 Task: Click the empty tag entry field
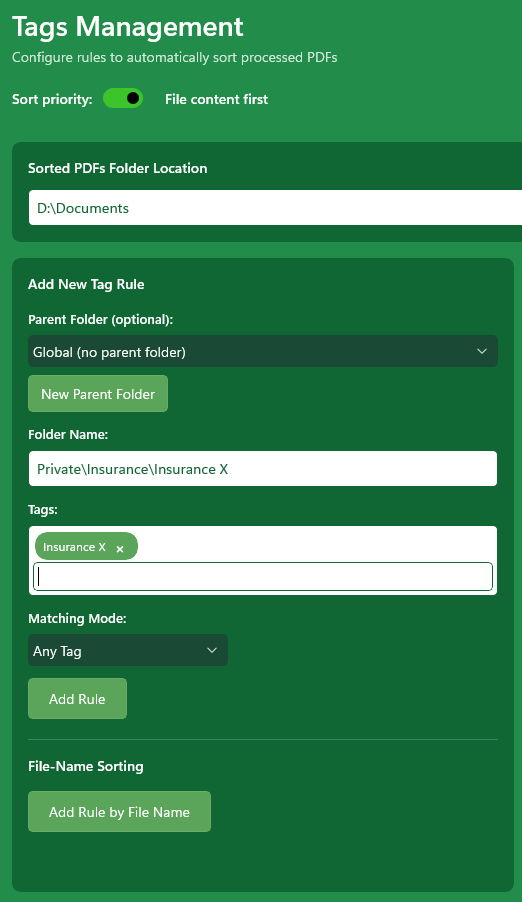[262, 576]
